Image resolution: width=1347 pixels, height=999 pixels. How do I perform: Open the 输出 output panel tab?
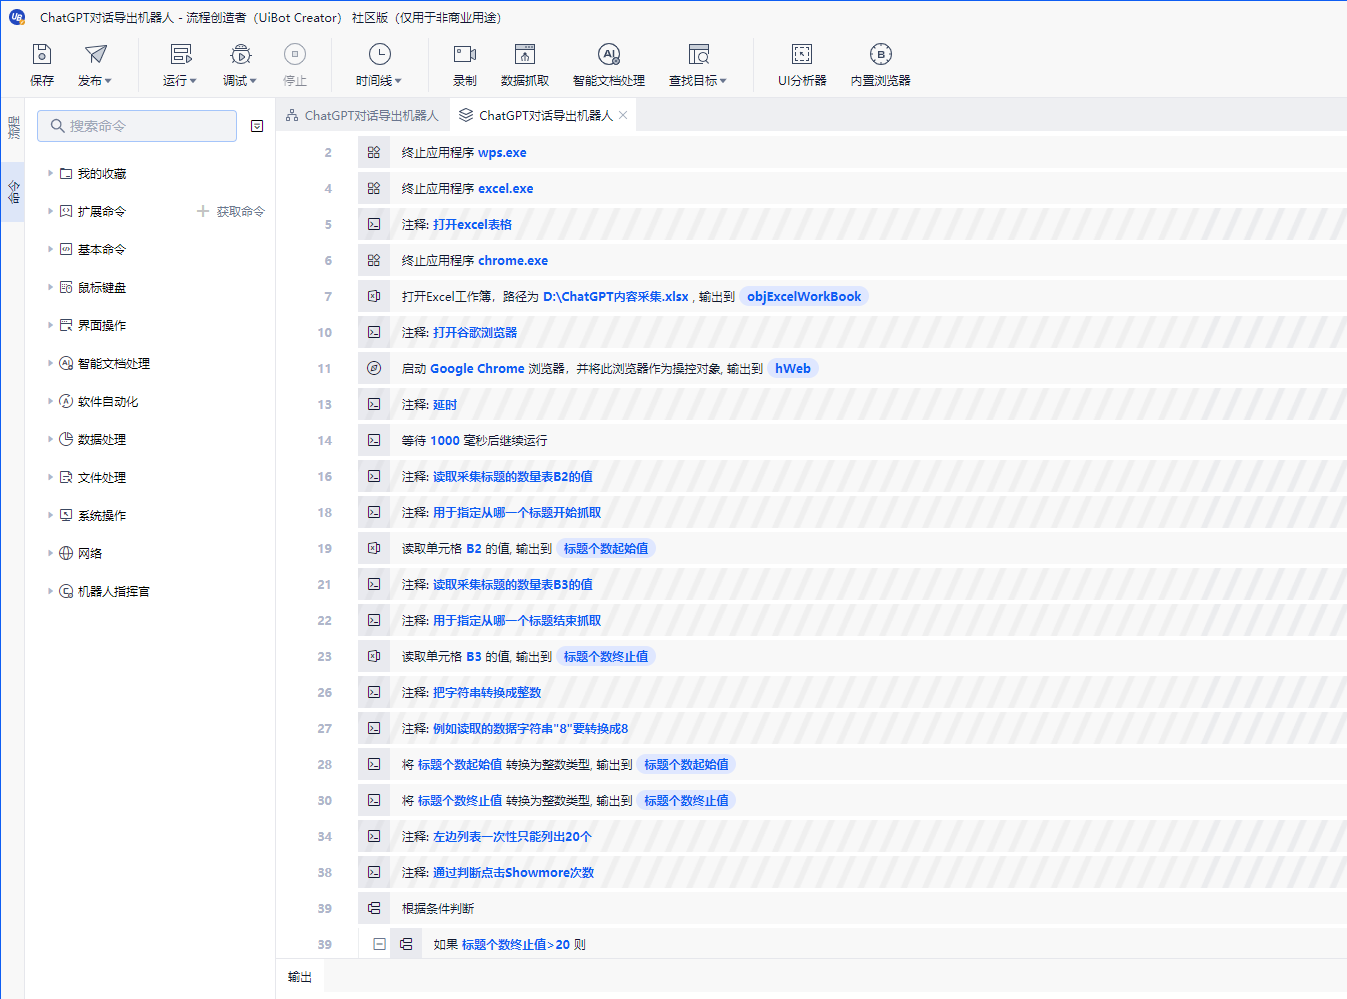tap(300, 977)
